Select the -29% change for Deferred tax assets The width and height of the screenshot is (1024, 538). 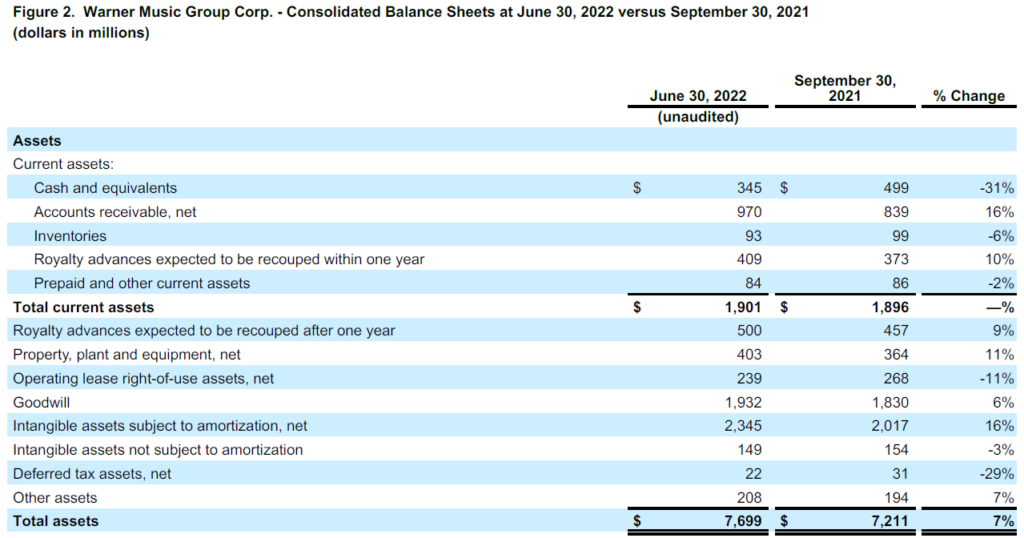[997, 473]
